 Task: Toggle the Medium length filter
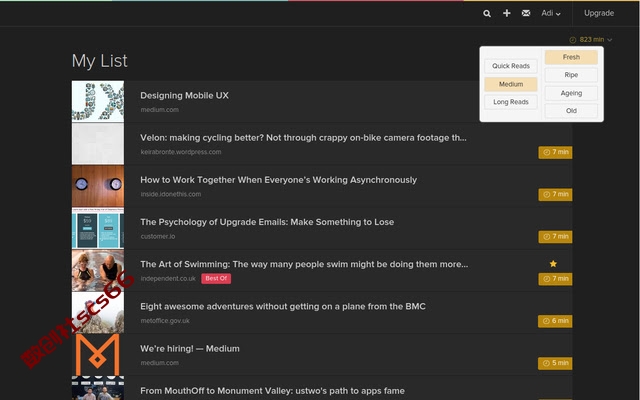pos(511,84)
